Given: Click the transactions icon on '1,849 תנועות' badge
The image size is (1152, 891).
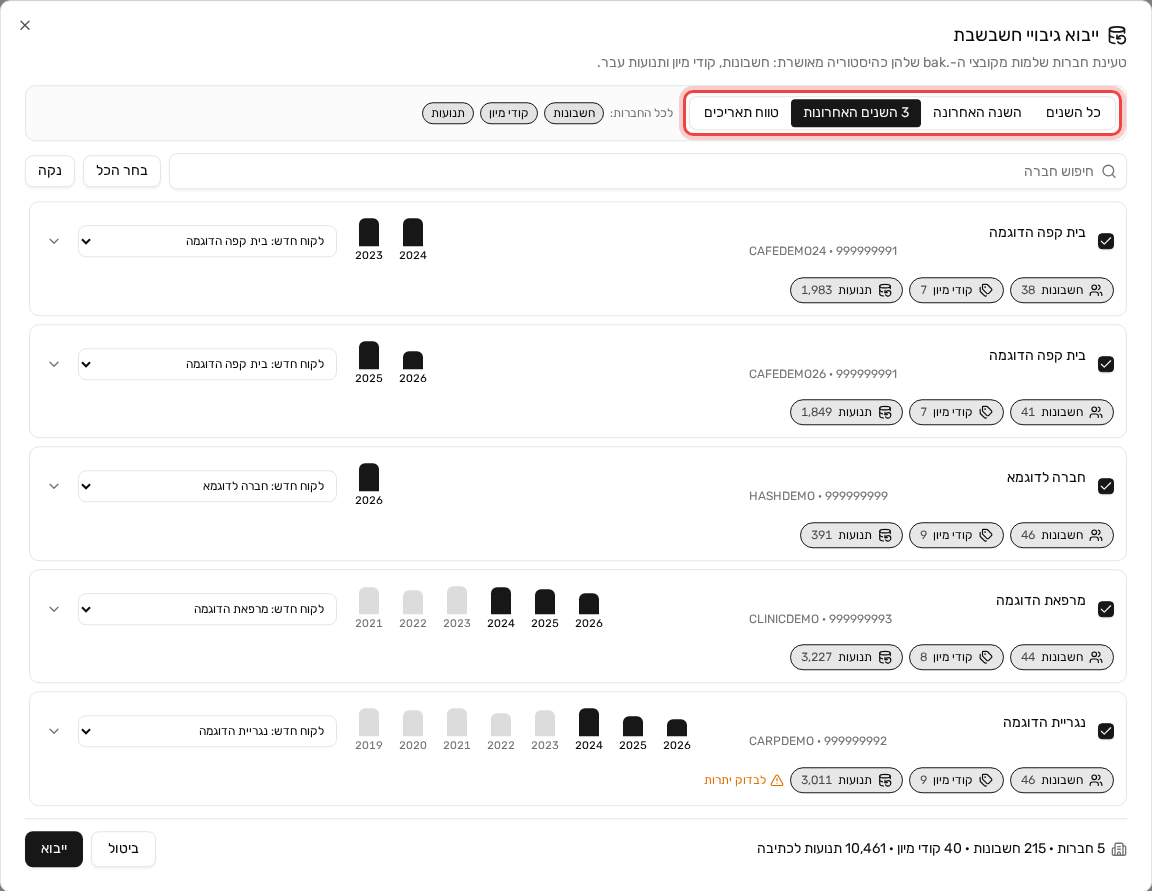Looking at the screenshot, I should click(x=885, y=412).
